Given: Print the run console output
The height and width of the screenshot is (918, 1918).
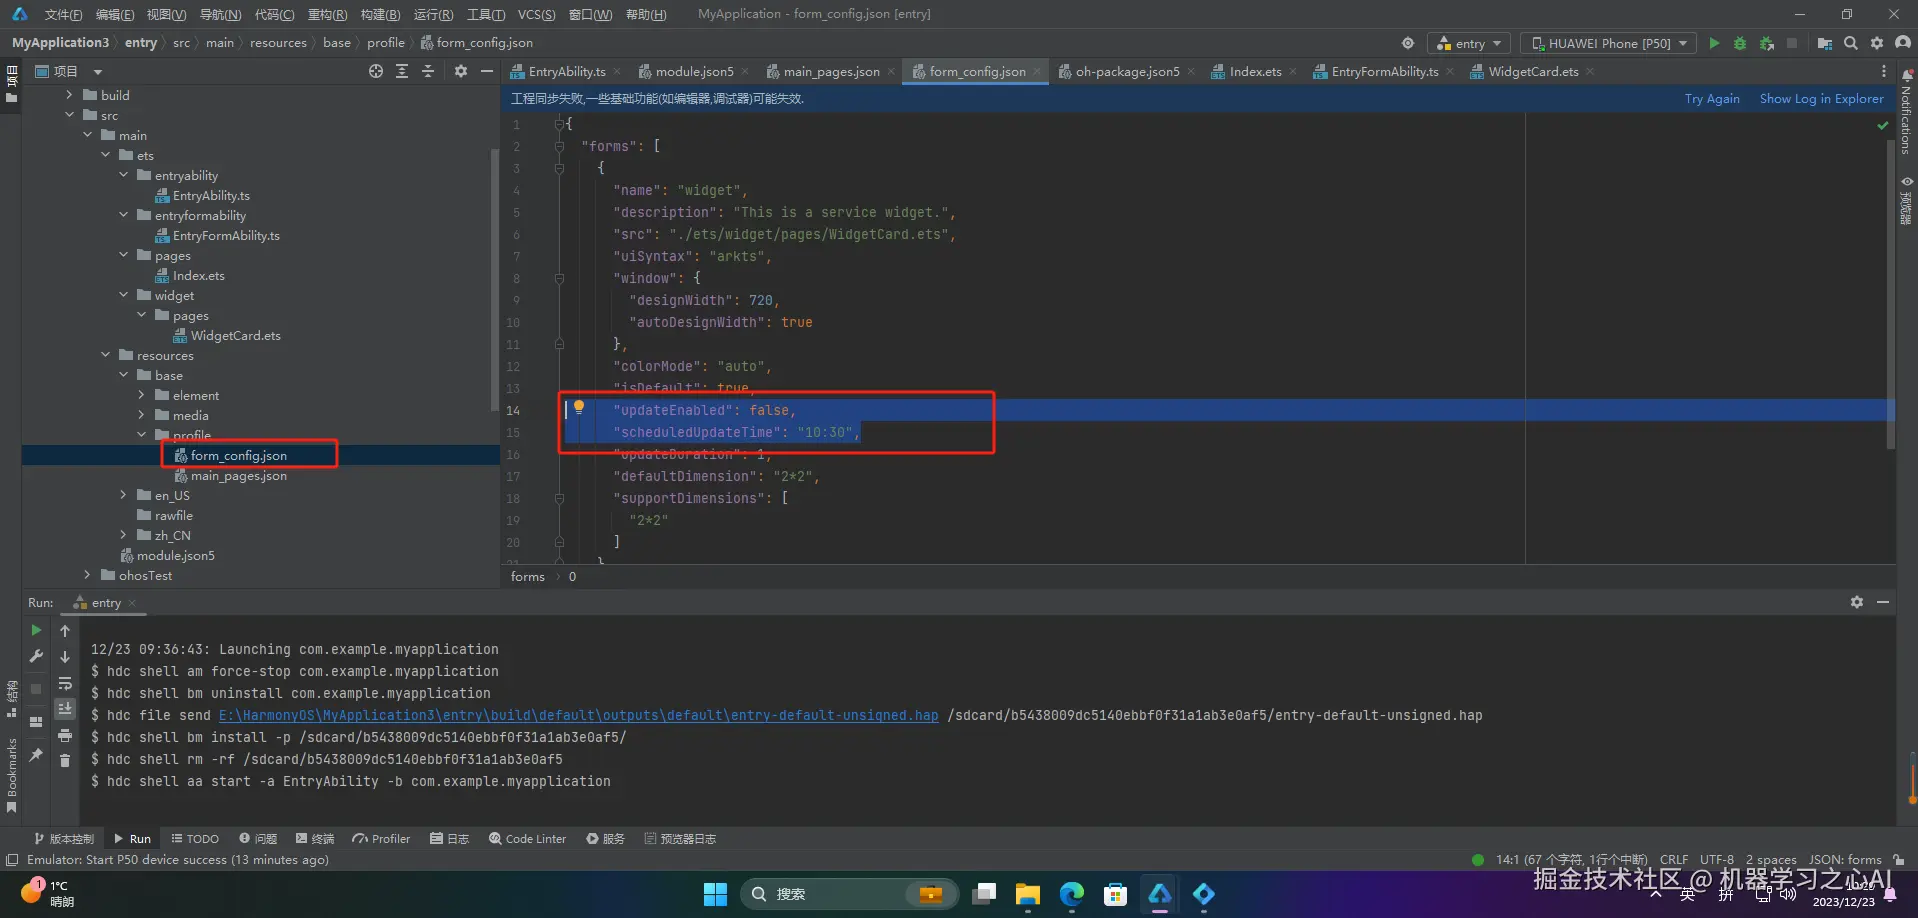Looking at the screenshot, I should coord(65,735).
